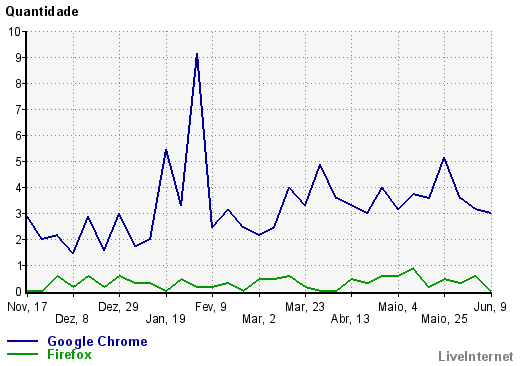Select the Nov, 17 date label
The width and height of the screenshot is (520, 366).
click(27, 307)
